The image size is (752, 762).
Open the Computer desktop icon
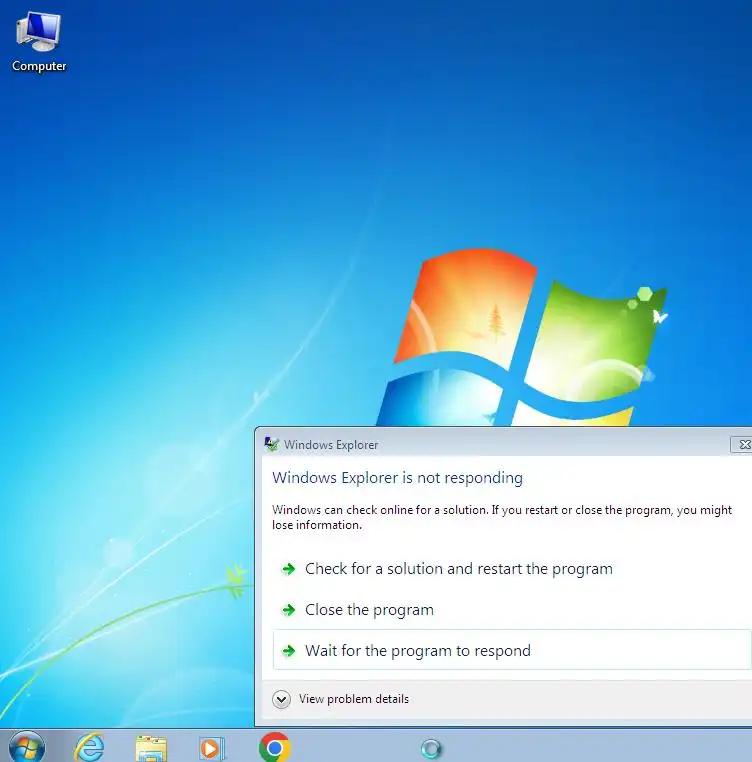pyautogui.click(x=38, y=42)
